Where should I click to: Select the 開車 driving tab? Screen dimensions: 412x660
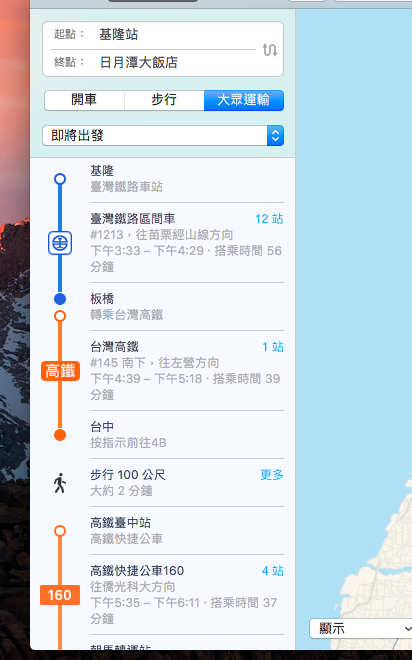click(x=84, y=100)
